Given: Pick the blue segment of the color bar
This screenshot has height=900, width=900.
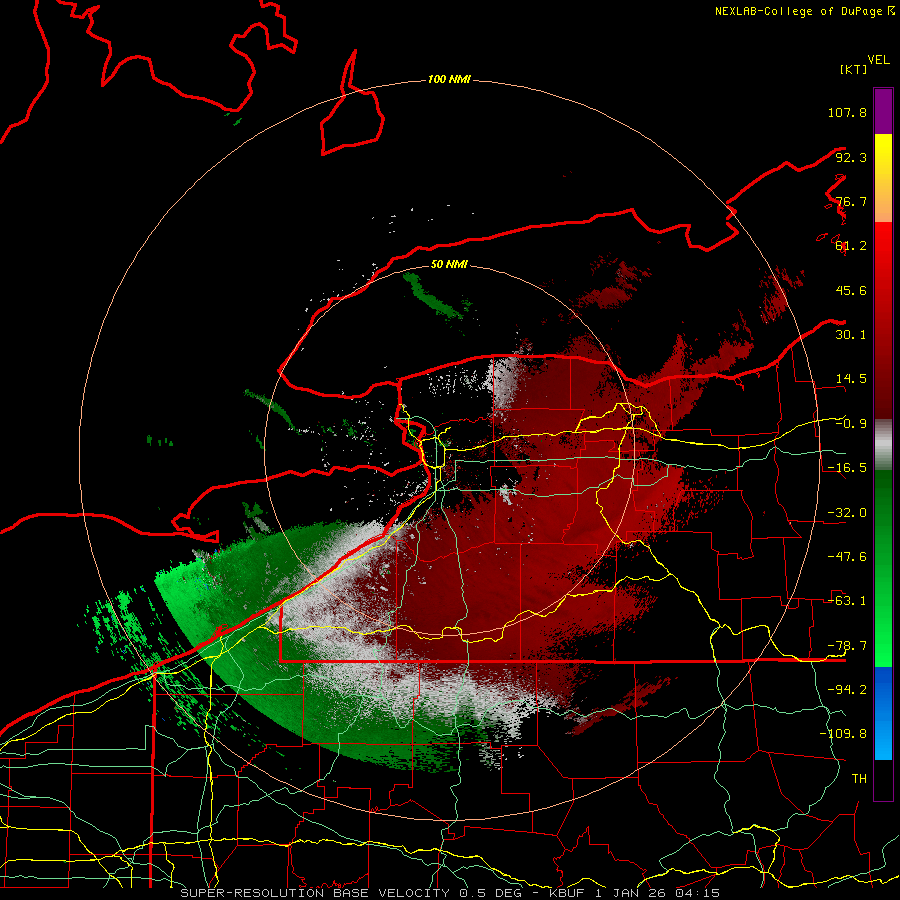Looking at the screenshot, I should pos(883,713).
